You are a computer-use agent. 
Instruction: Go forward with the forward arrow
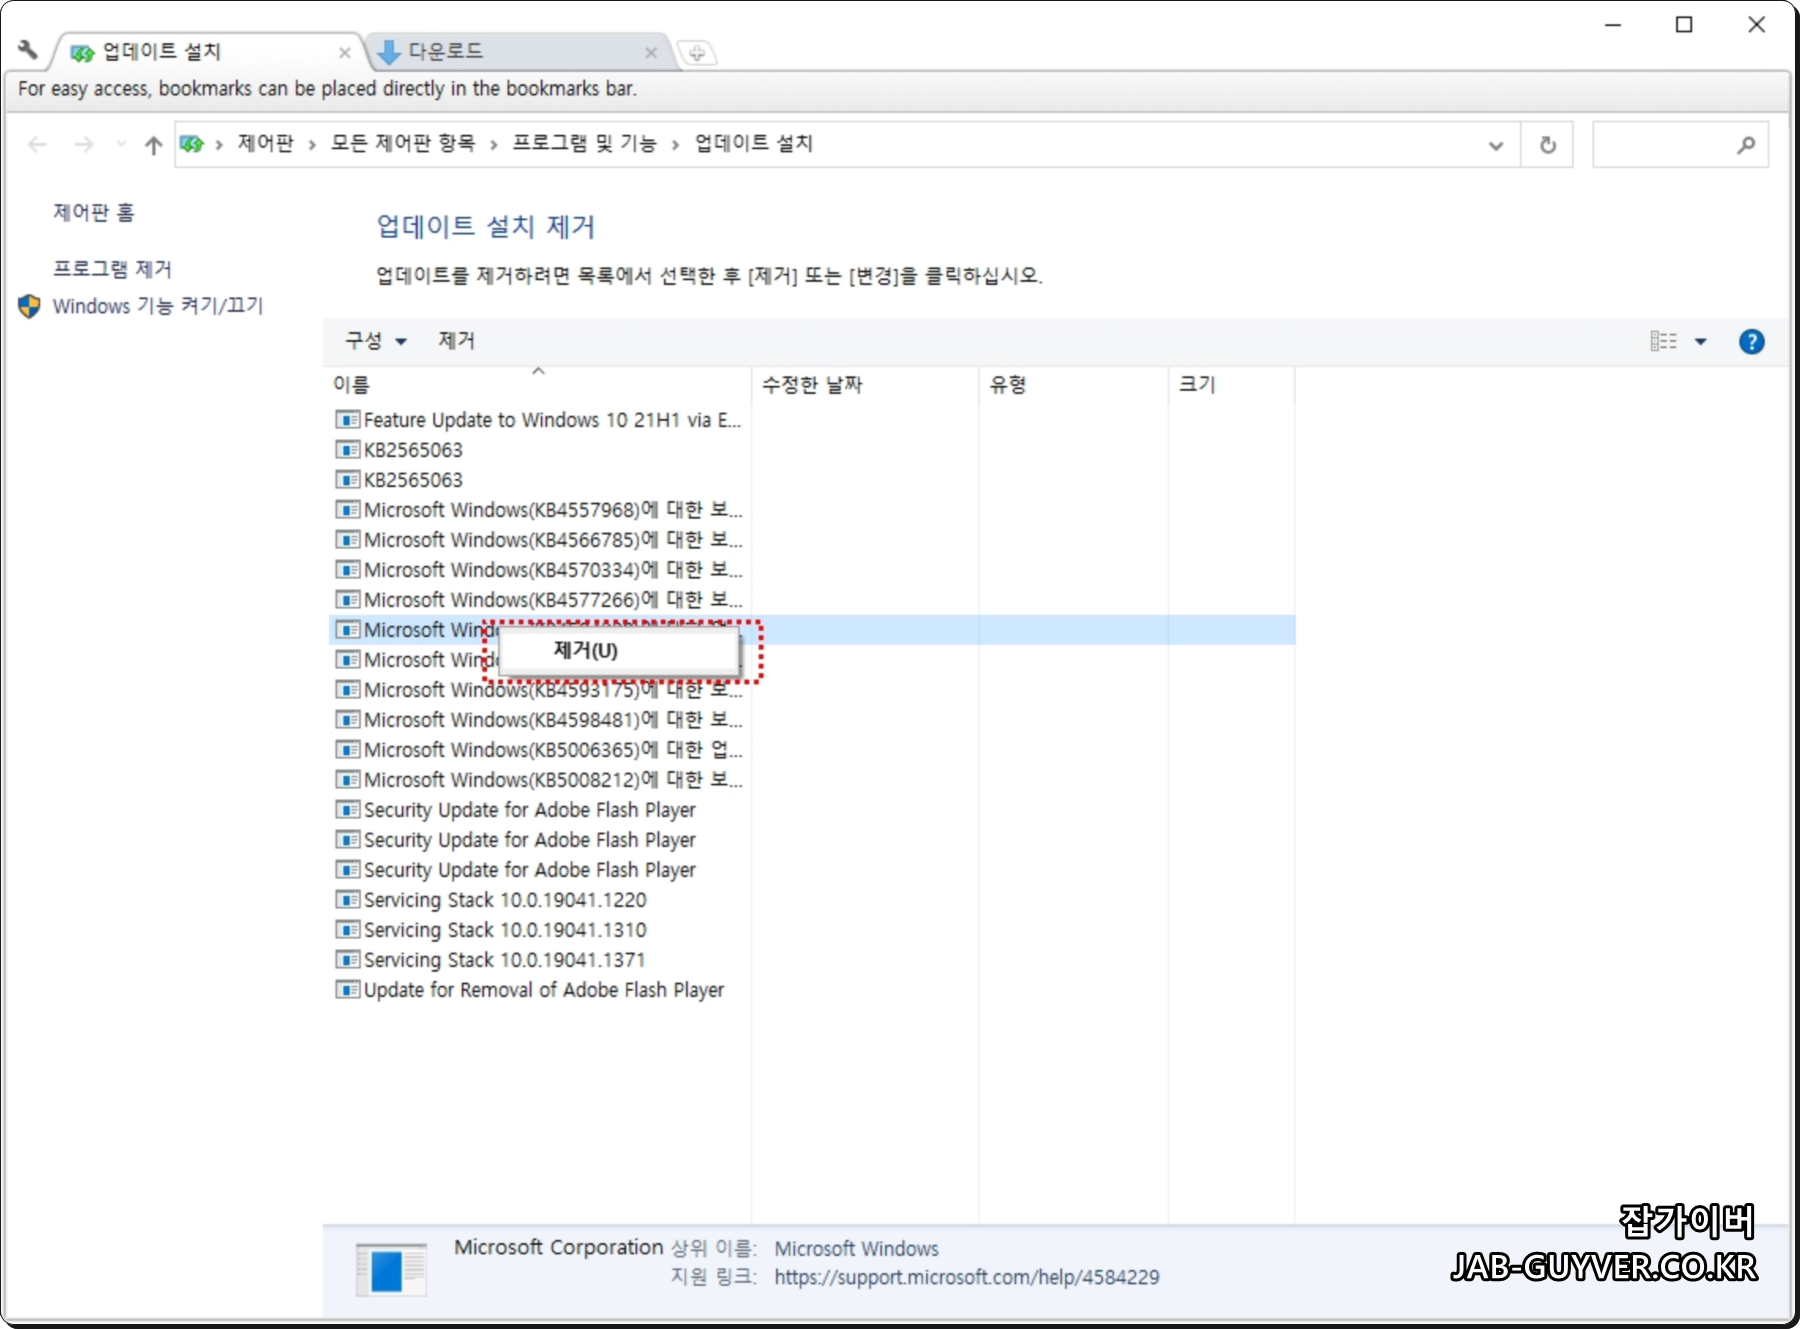(84, 145)
